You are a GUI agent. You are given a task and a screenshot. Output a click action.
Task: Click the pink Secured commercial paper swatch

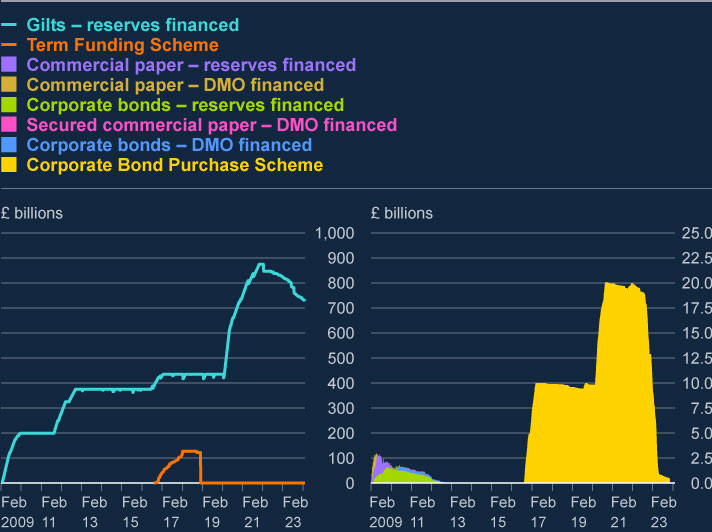[9, 124]
